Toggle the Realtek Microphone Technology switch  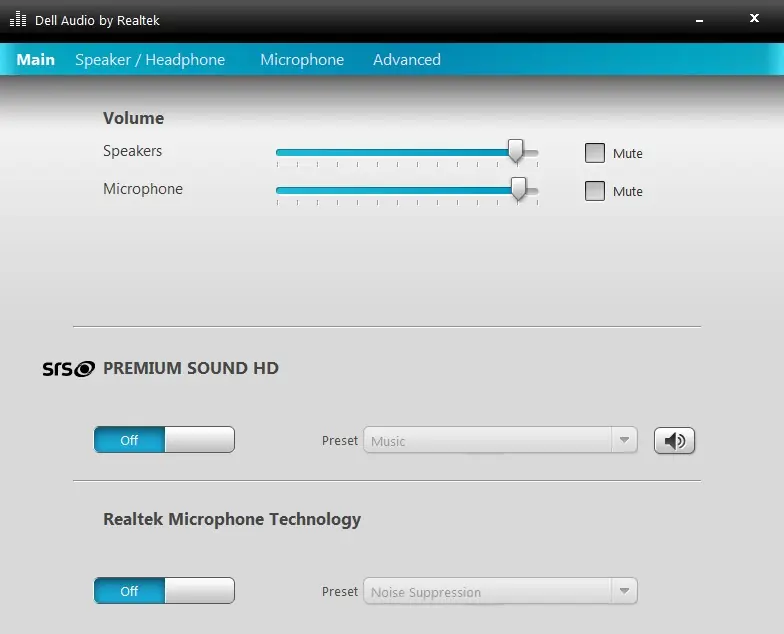[x=164, y=590]
